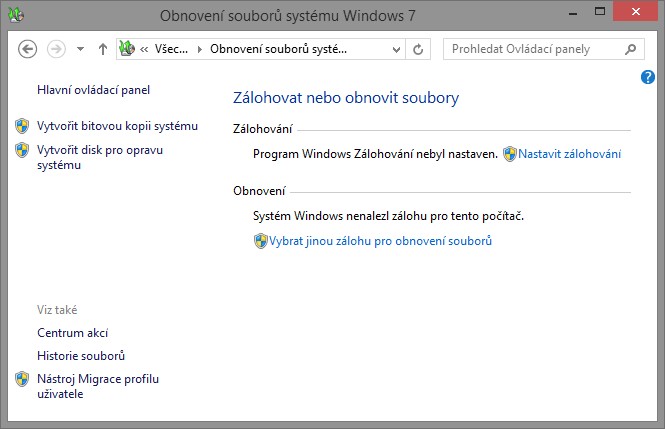Focus the "Prohledat Ovládací panely" search field
The height and width of the screenshot is (429, 665).
tap(535, 48)
